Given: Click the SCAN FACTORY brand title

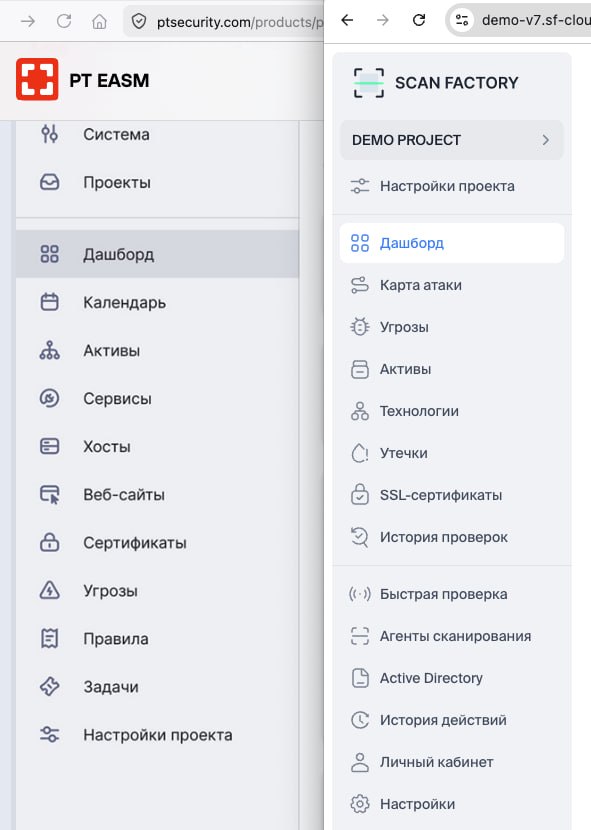Looking at the screenshot, I should 456,83.
